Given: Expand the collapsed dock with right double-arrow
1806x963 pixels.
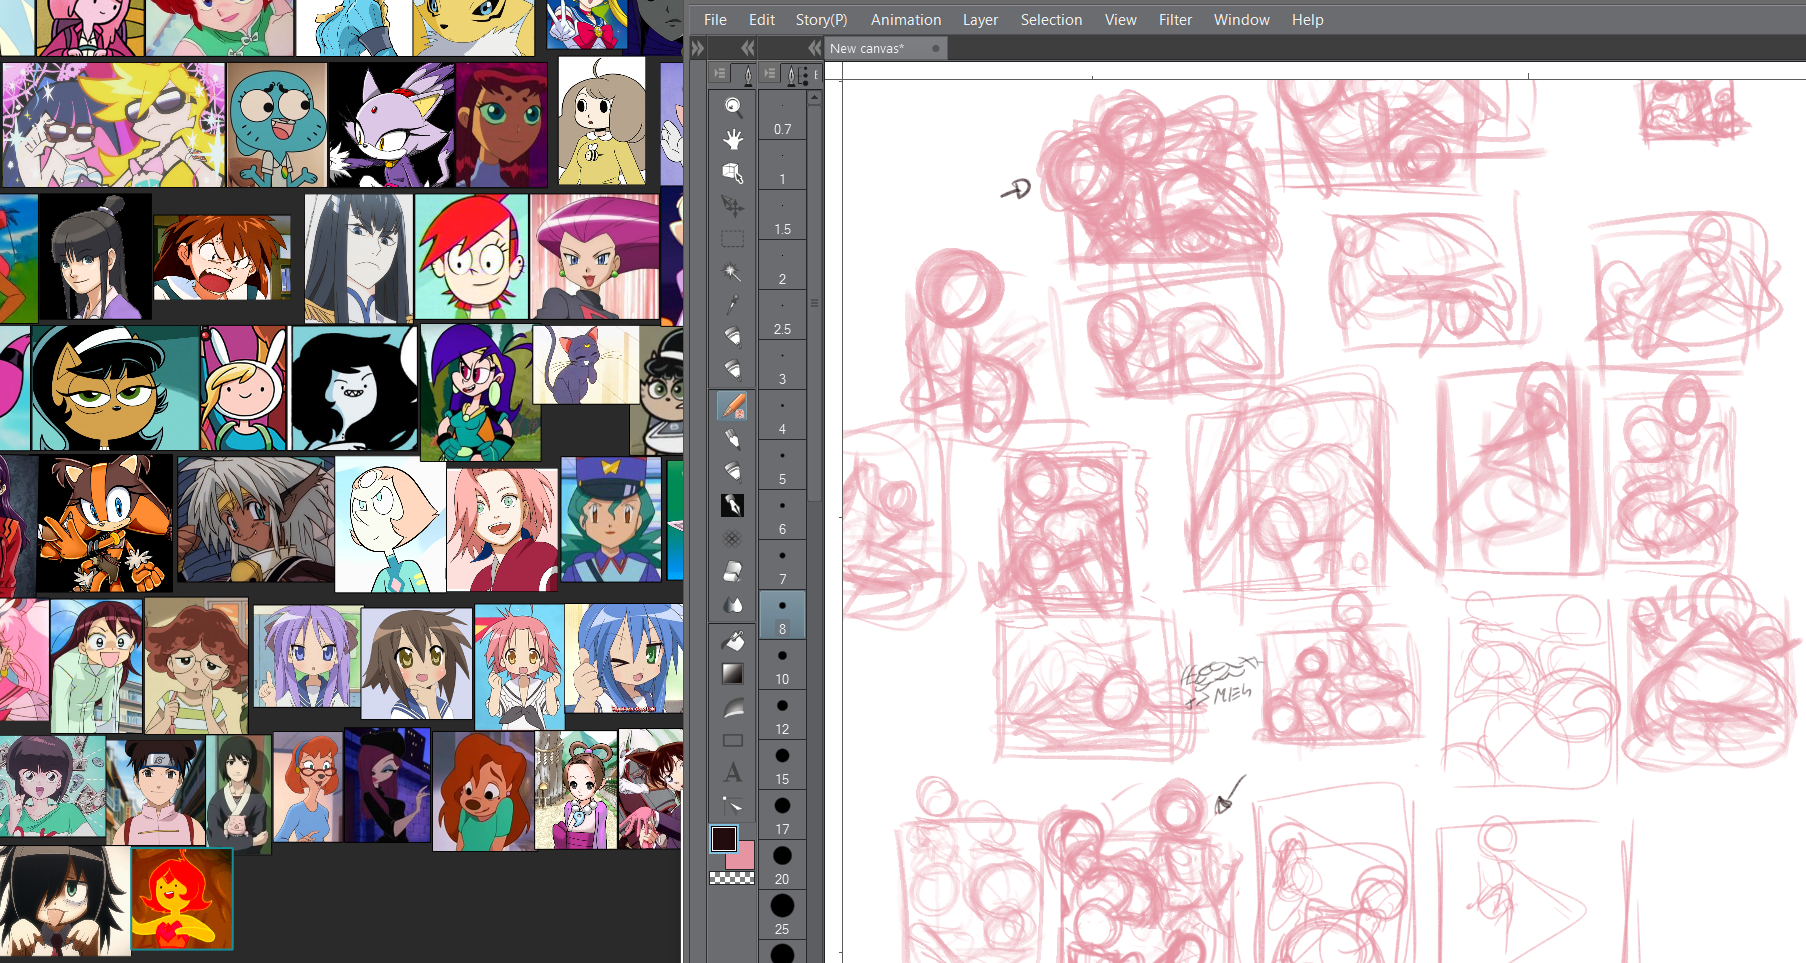Looking at the screenshot, I should pos(698,48).
